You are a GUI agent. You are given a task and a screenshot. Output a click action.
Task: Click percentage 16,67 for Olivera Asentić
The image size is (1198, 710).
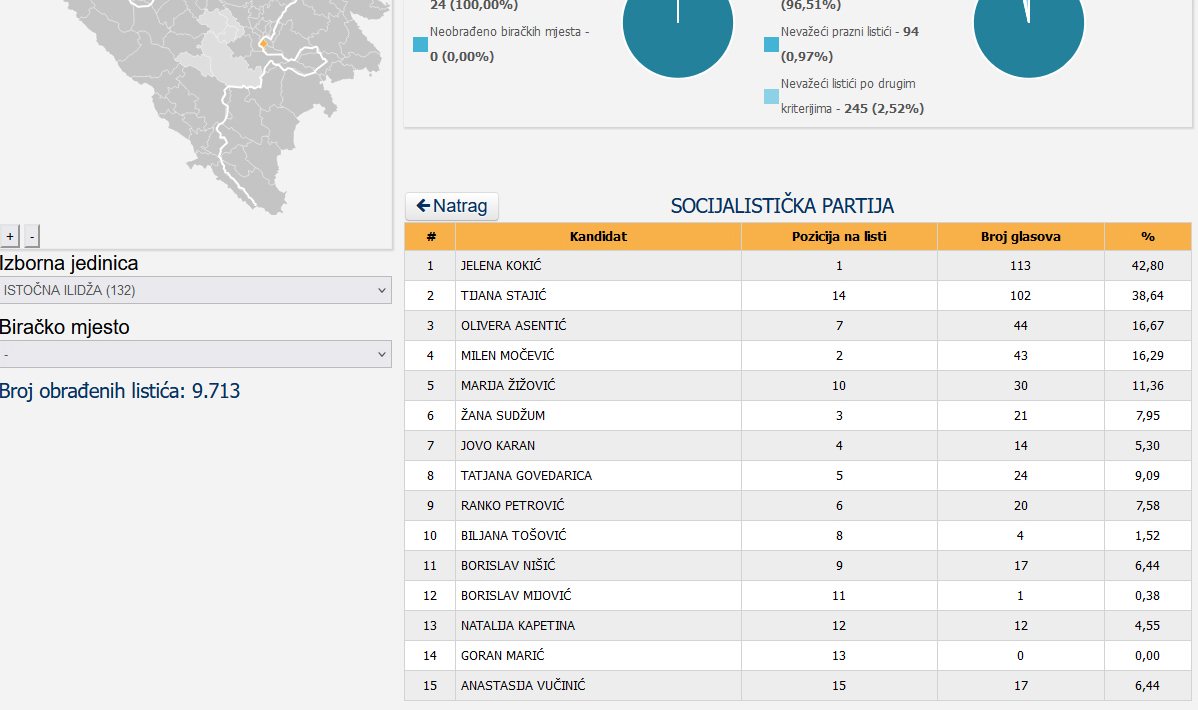pos(1148,326)
